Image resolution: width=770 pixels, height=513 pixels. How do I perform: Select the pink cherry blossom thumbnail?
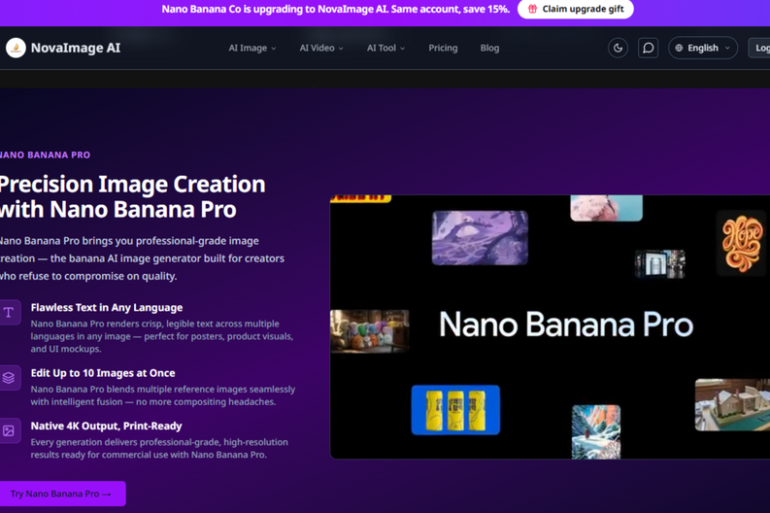tap(606, 208)
